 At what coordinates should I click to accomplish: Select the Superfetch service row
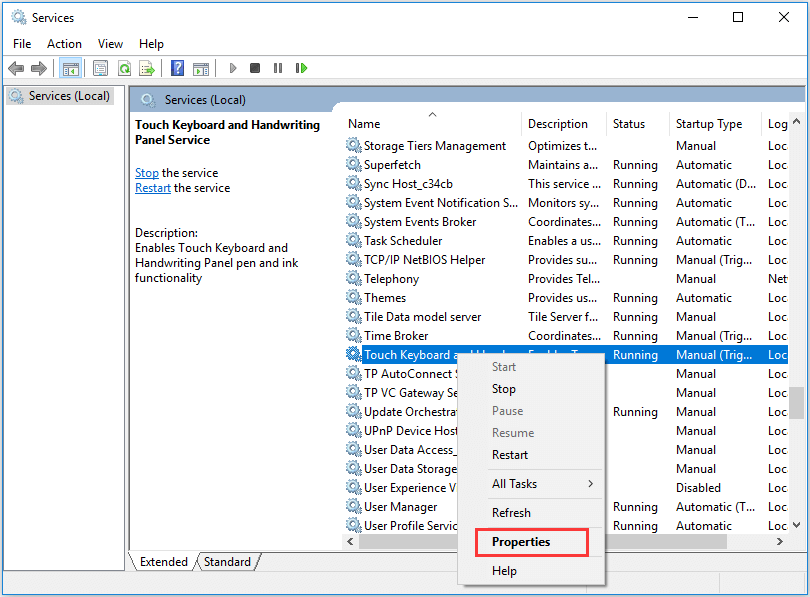566,165
